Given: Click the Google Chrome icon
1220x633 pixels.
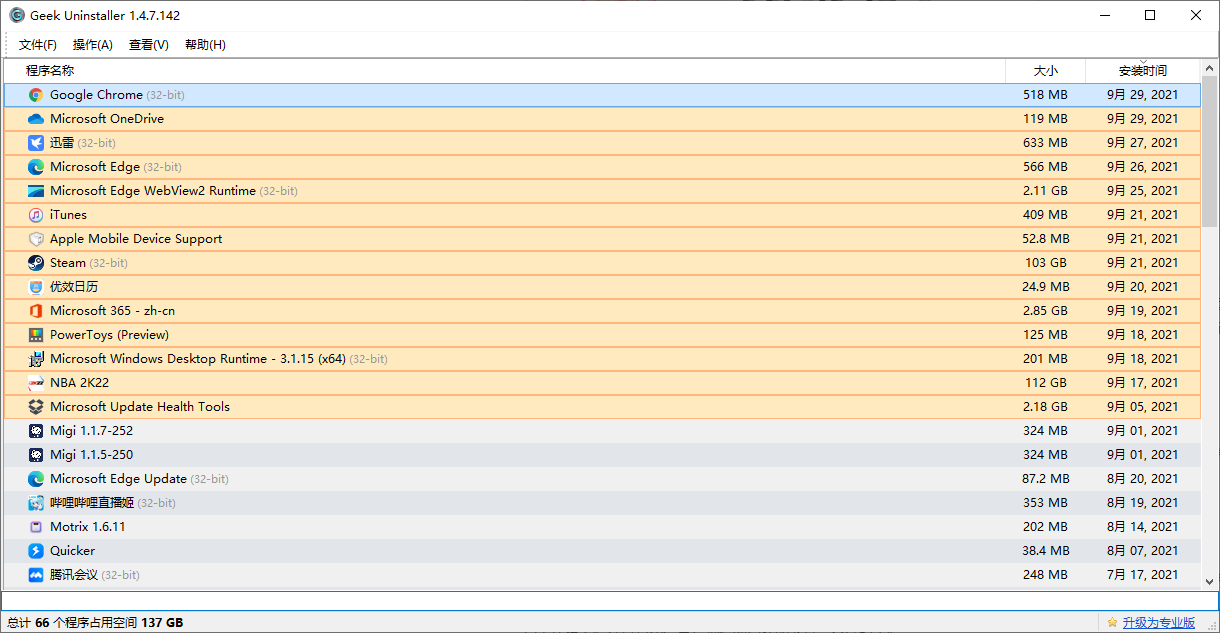Looking at the screenshot, I should pos(36,95).
